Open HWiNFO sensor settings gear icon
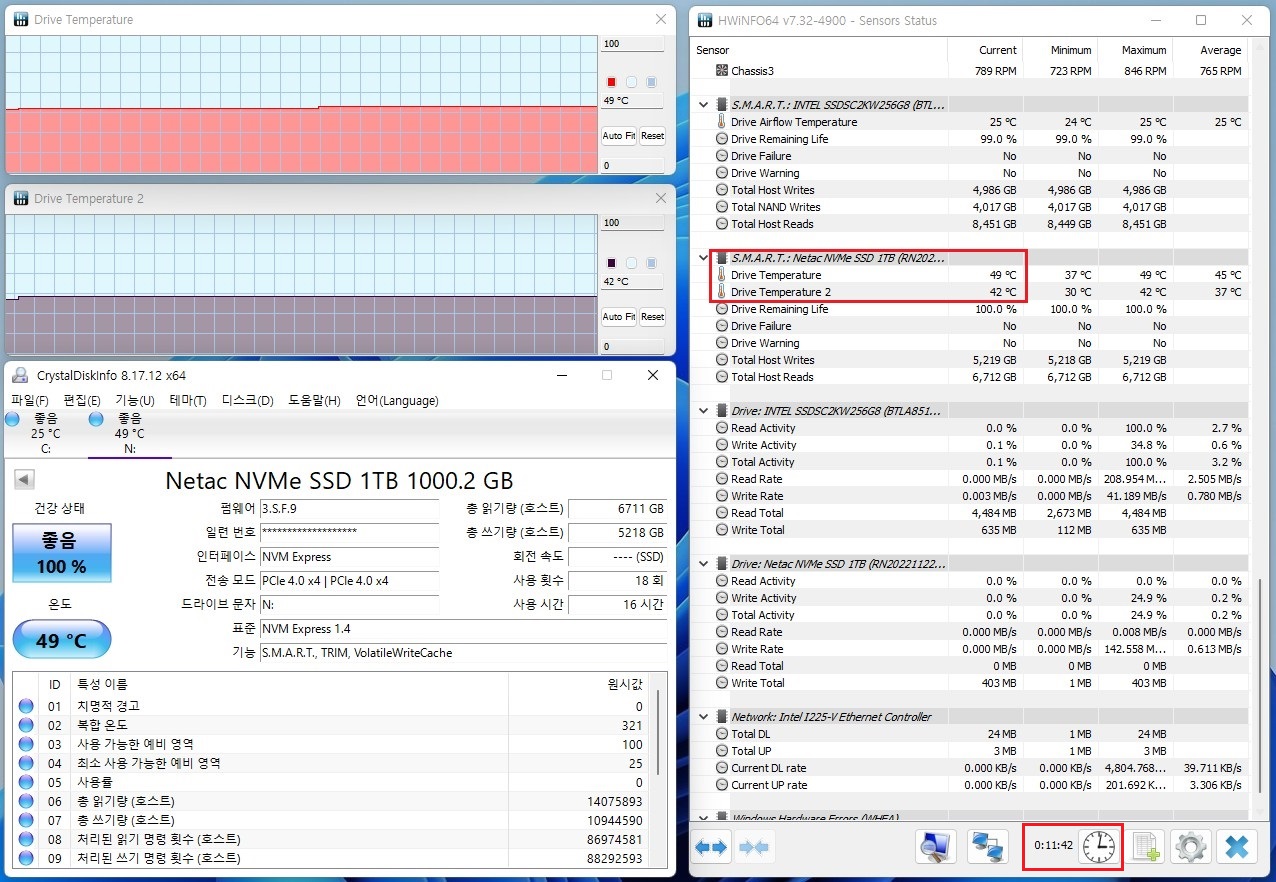 click(1190, 847)
